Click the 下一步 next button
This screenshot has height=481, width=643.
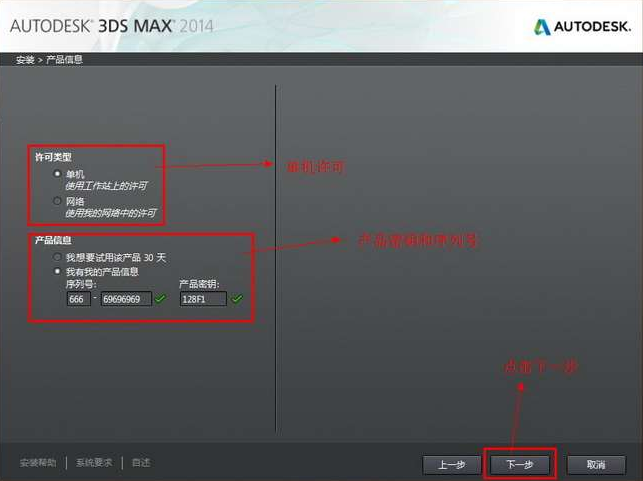(x=520, y=465)
